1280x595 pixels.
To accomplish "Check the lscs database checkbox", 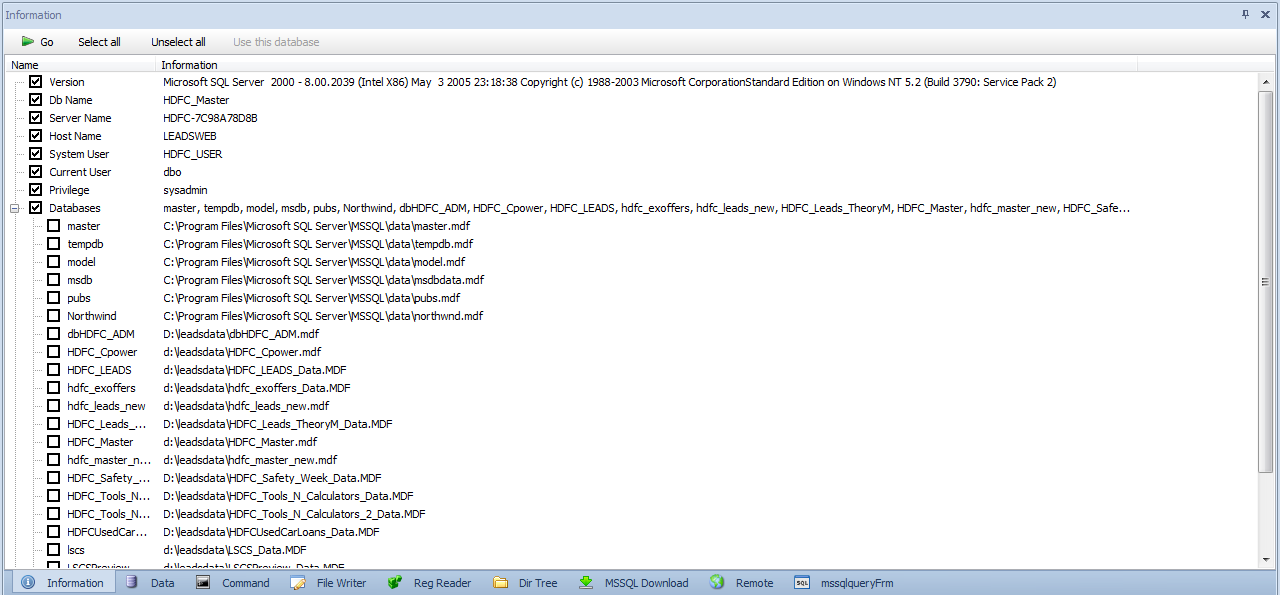I will point(54,550).
